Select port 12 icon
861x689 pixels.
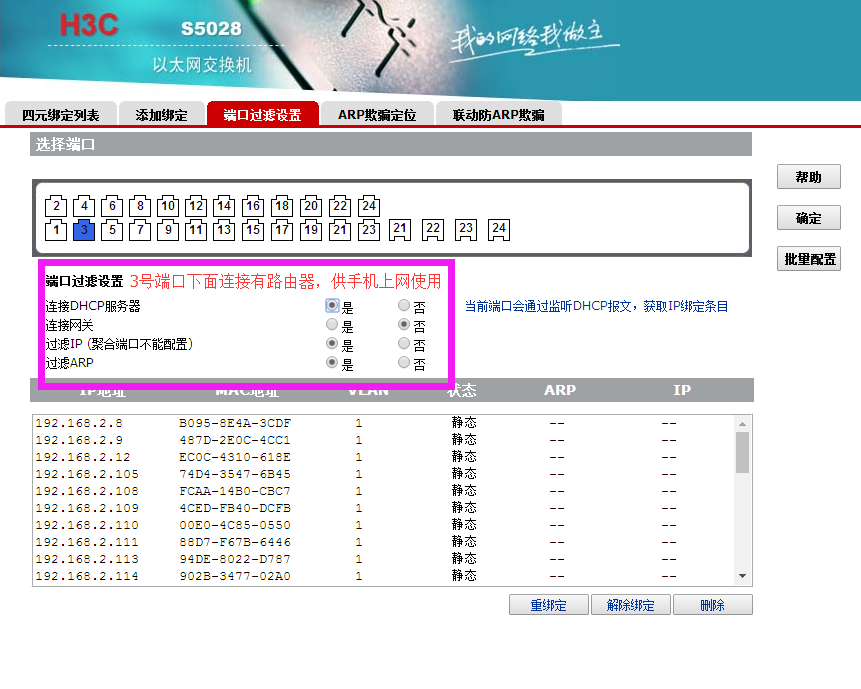point(196,206)
